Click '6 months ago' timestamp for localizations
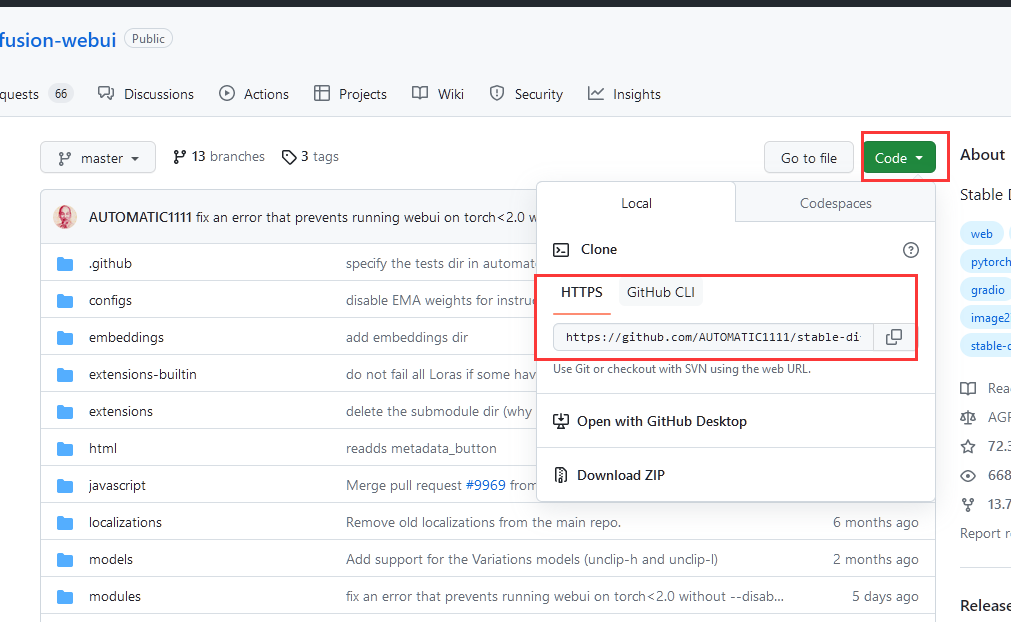This screenshot has width=1011, height=622. [876, 523]
